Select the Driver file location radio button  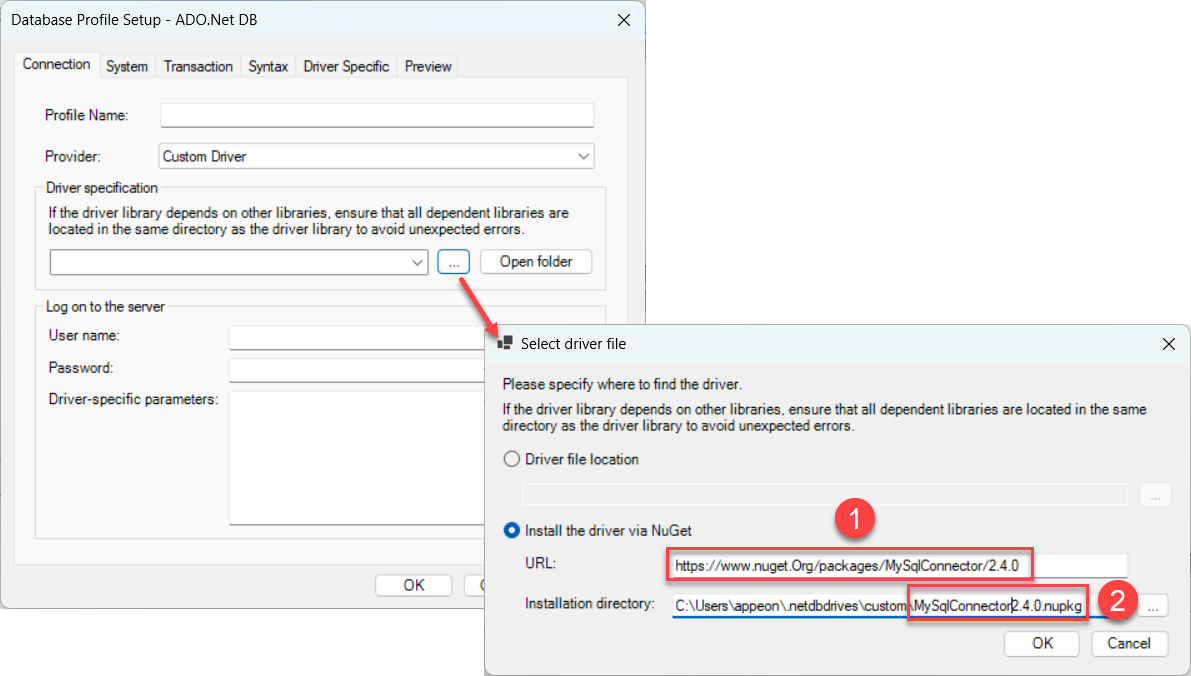click(x=512, y=460)
